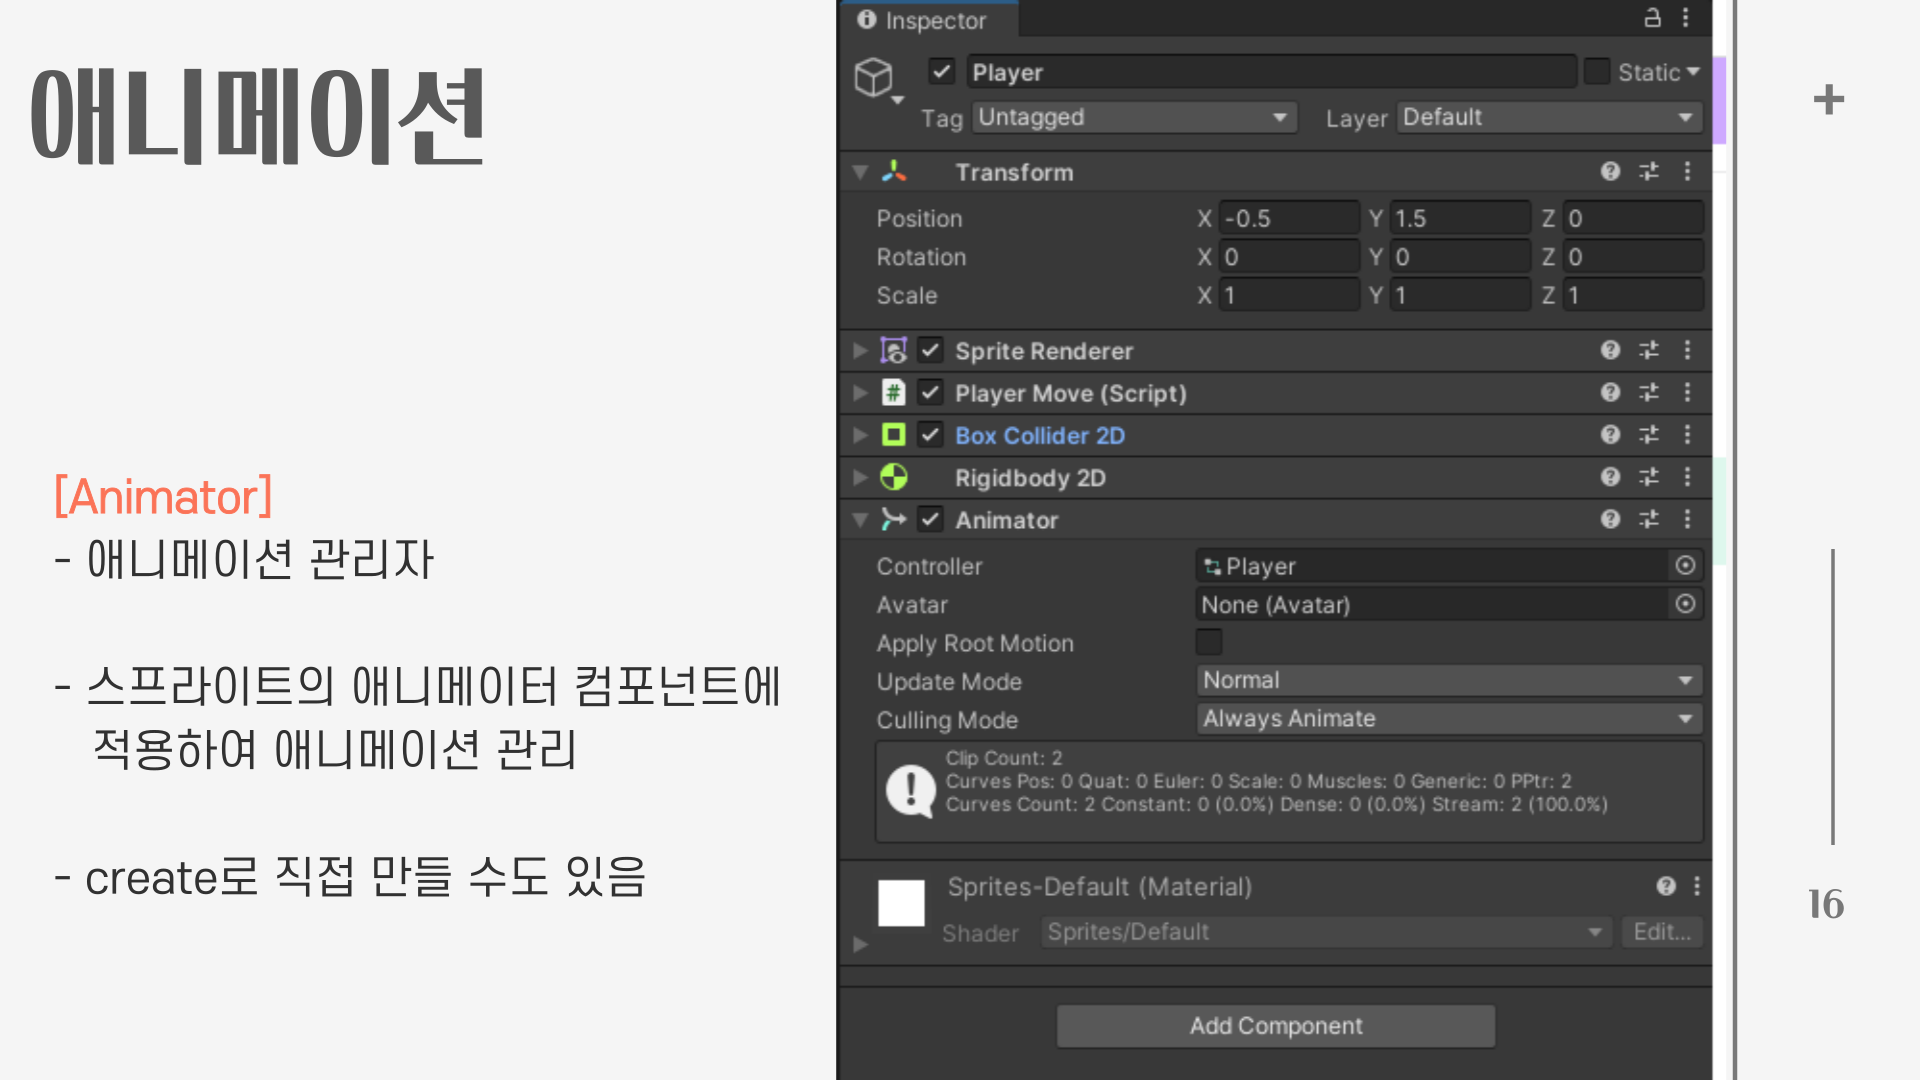Open the Layer Default dropdown menu
The width and height of the screenshot is (1920, 1080).
coord(1548,118)
